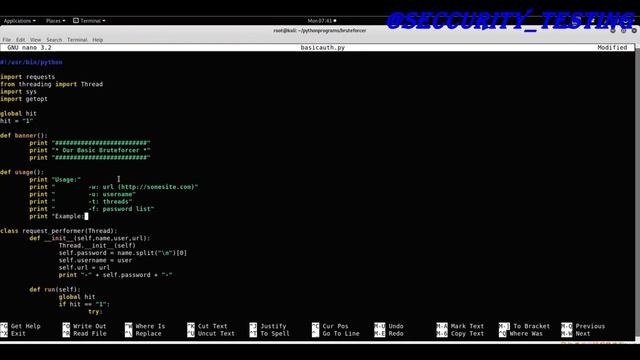Click the 'To Bracket' nano shortcut

(x=524, y=326)
